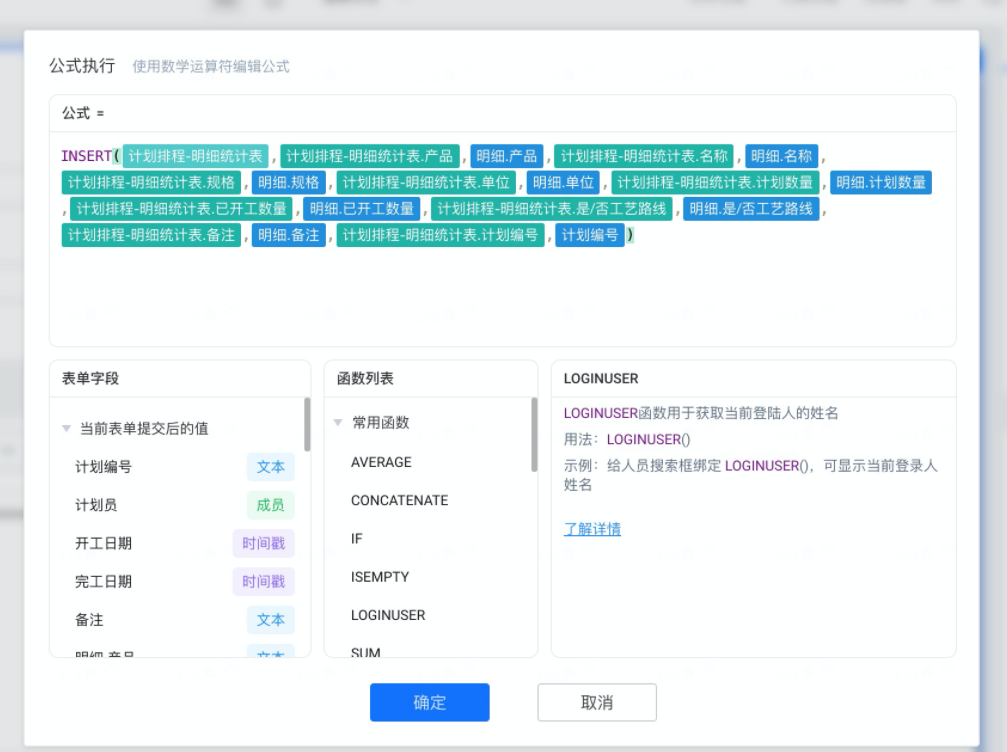Collapse the 当前表单提交后的值 tree group
The height and width of the screenshot is (752, 1007).
66,428
